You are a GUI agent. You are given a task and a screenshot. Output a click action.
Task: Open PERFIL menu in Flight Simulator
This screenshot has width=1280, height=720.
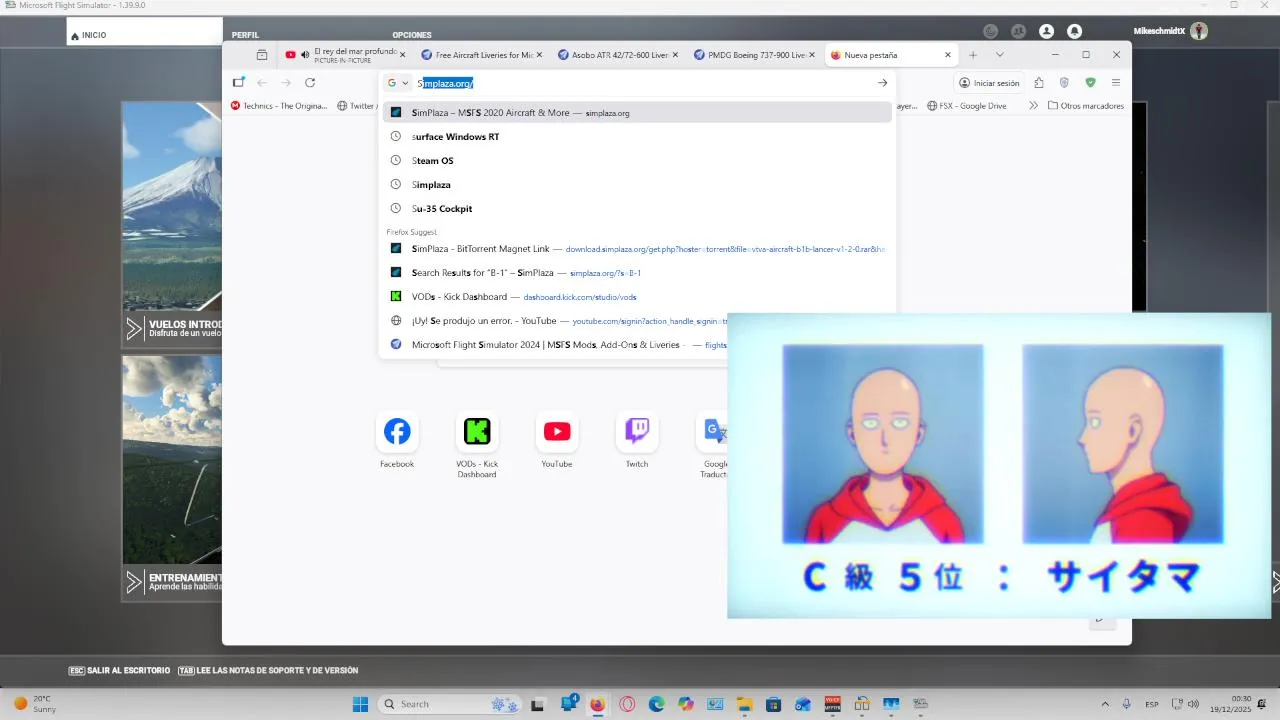pyautogui.click(x=245, y=35)
